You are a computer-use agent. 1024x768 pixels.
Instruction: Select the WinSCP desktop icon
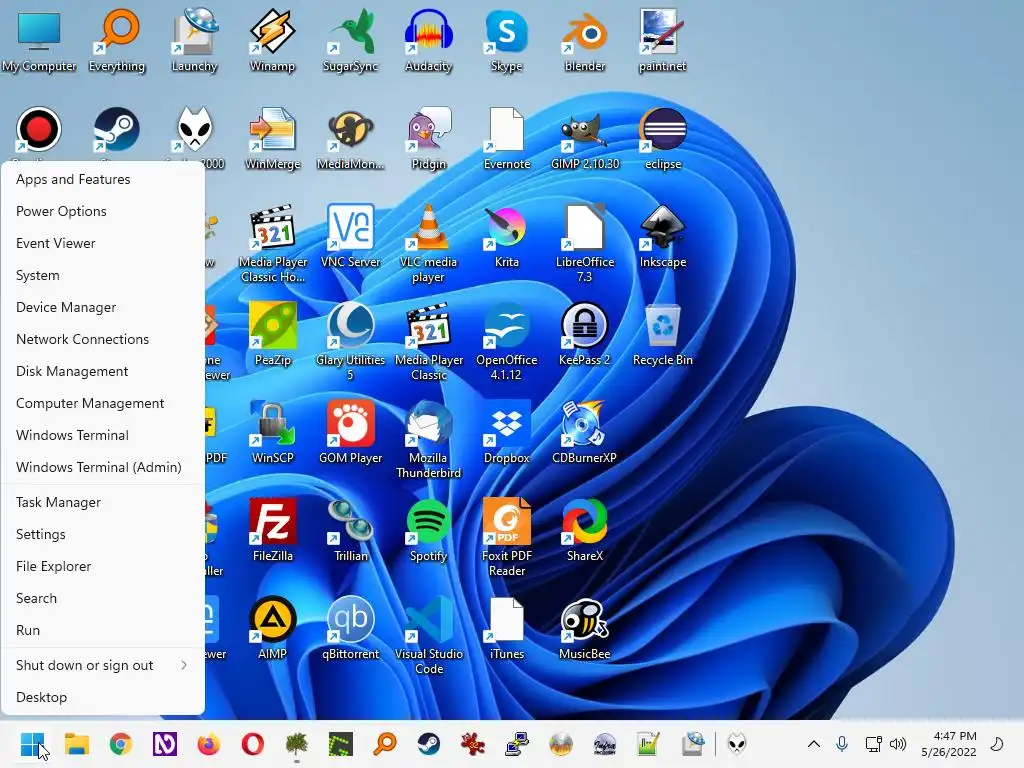[x=272, y=432]
